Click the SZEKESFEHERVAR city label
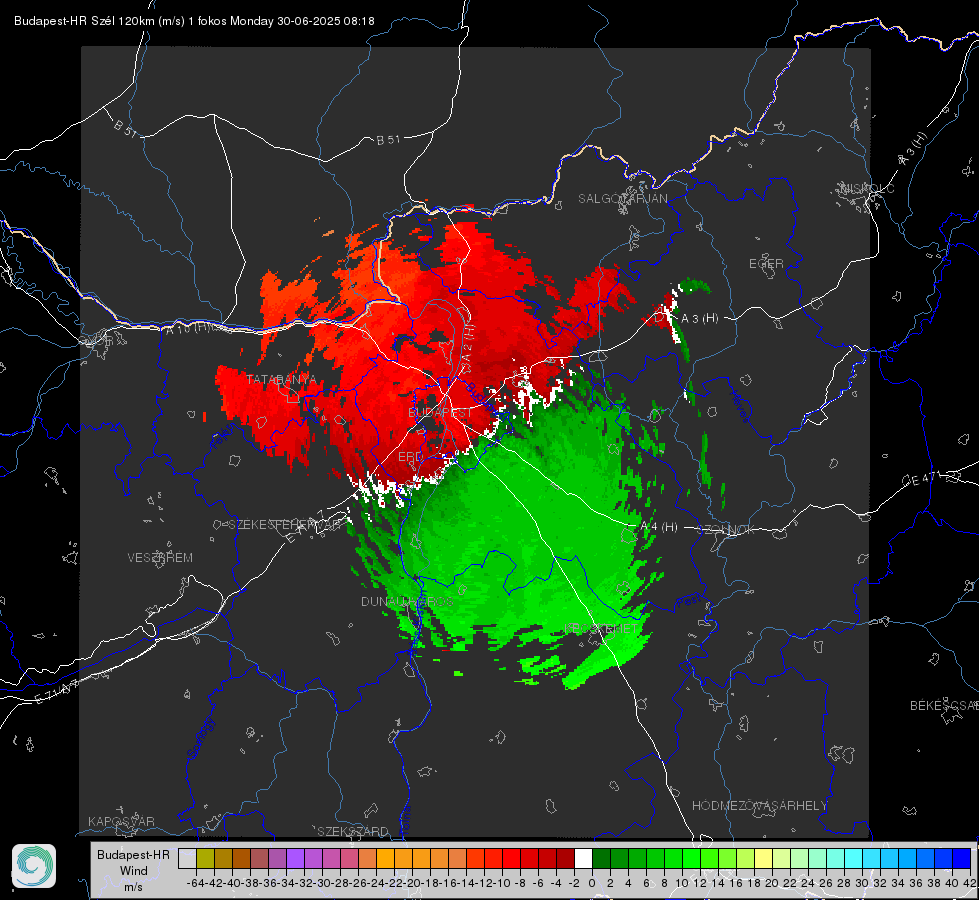The image size is (979, 900). (x=287, y=525)
